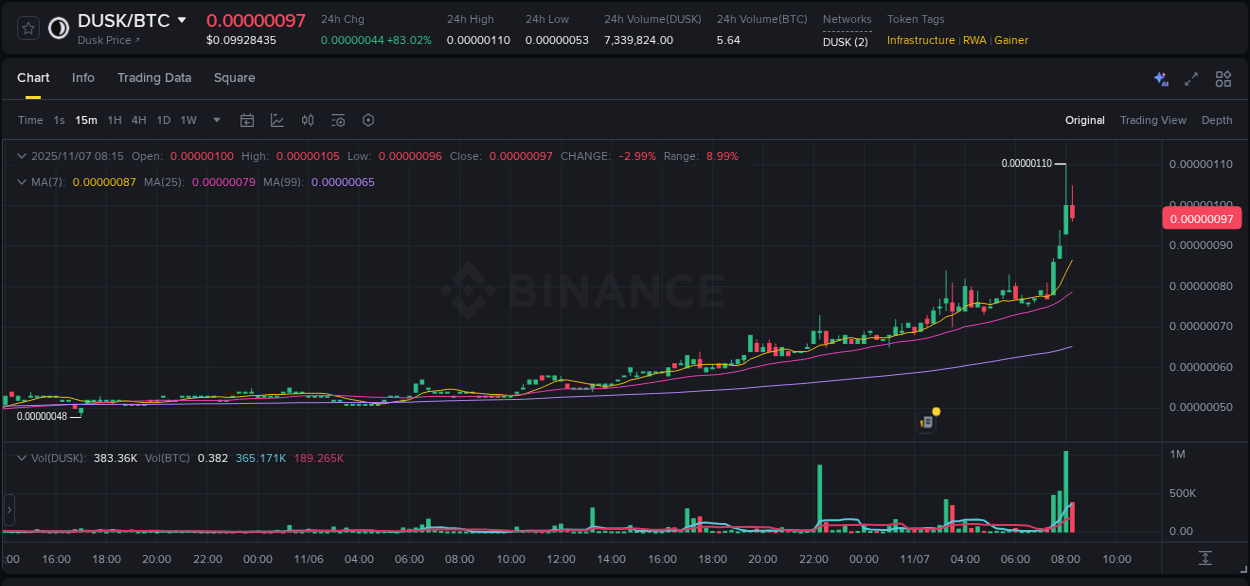Open the chart settings hexagon icon
This screenshot has height=586, width=1250.
pyautogui.click(x=368, y=120)
